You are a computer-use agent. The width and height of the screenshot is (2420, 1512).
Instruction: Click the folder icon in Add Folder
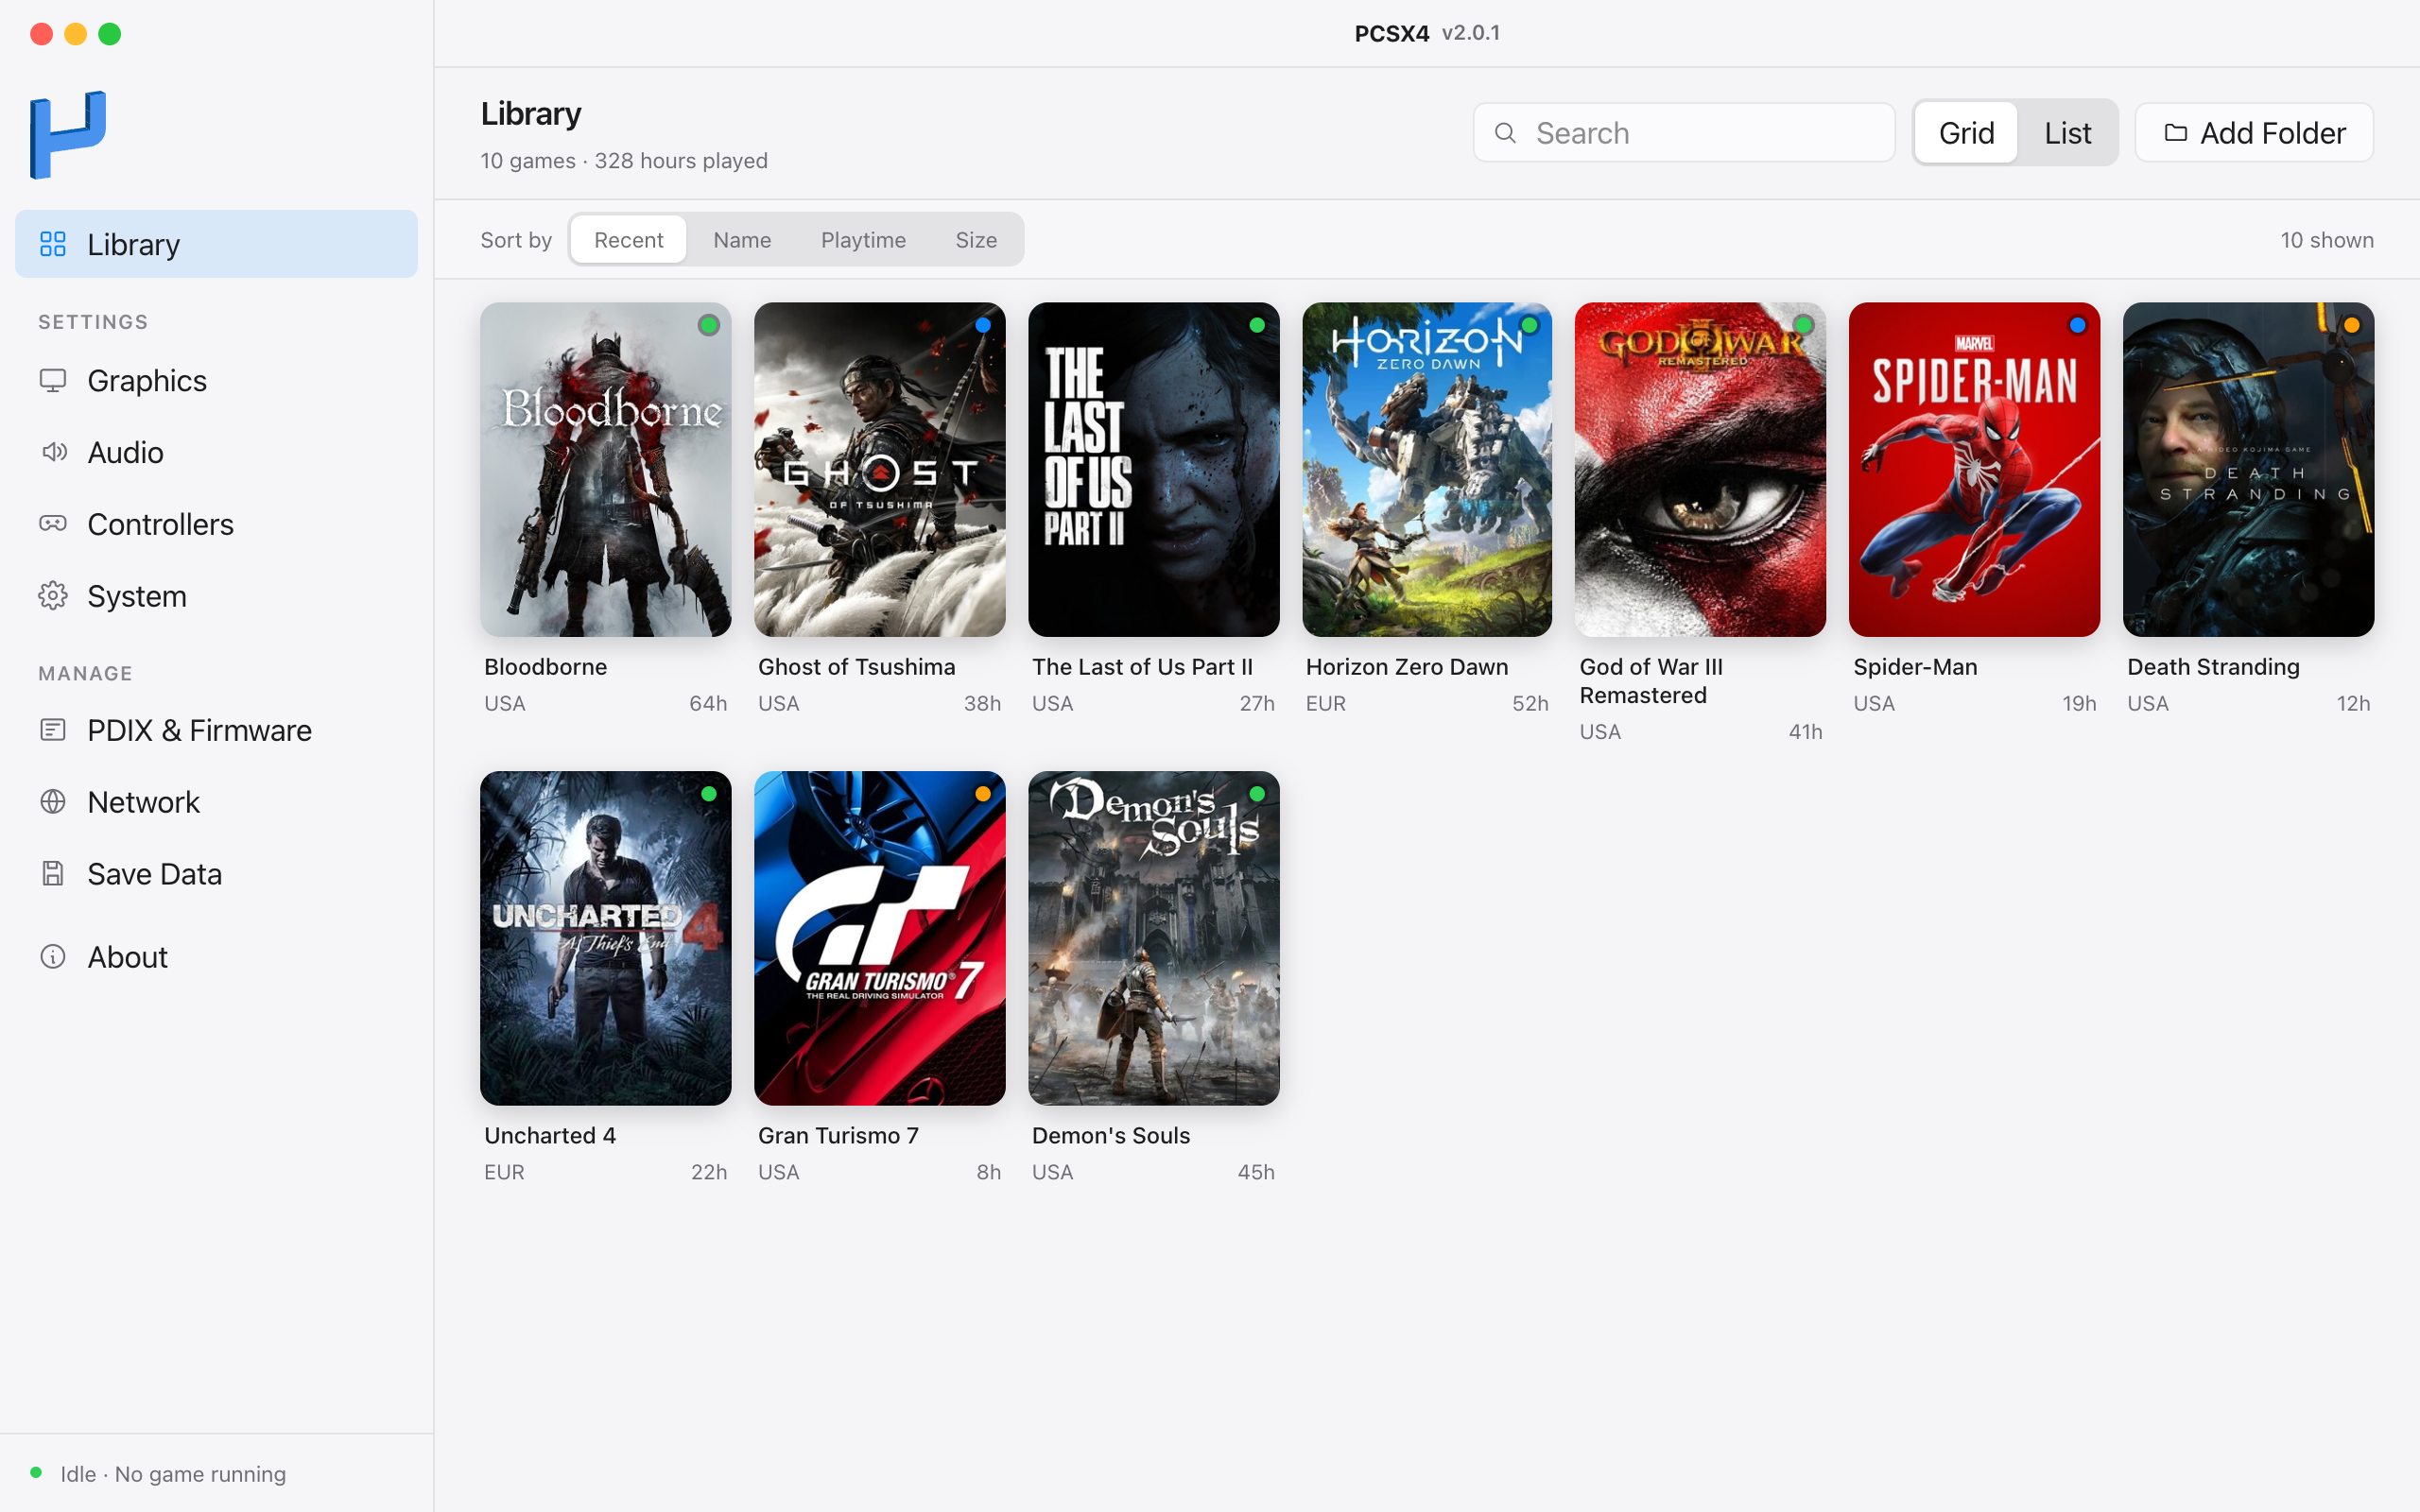(2175, 133)
